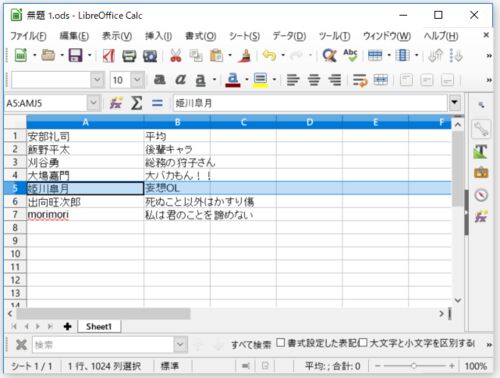
Task: Toggle print preview icon
Action: coord(150,55)
